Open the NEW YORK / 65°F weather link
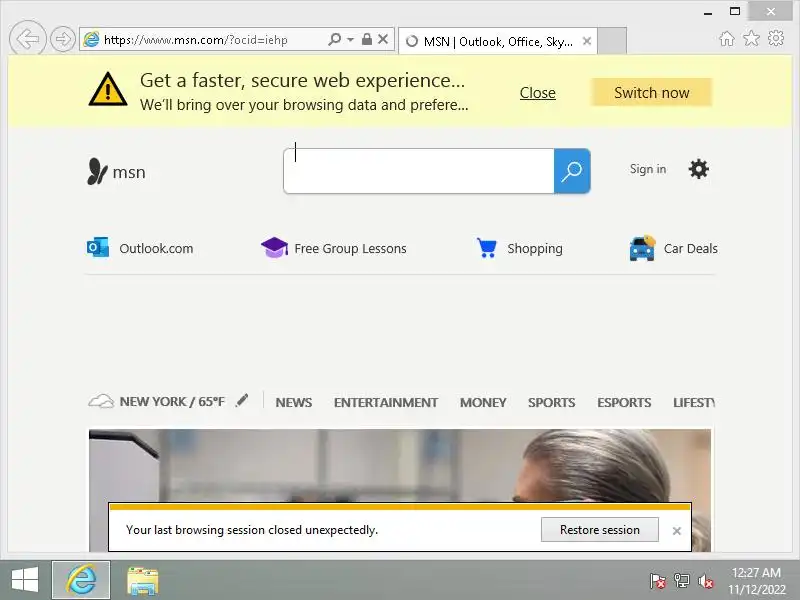 (172, 402)
